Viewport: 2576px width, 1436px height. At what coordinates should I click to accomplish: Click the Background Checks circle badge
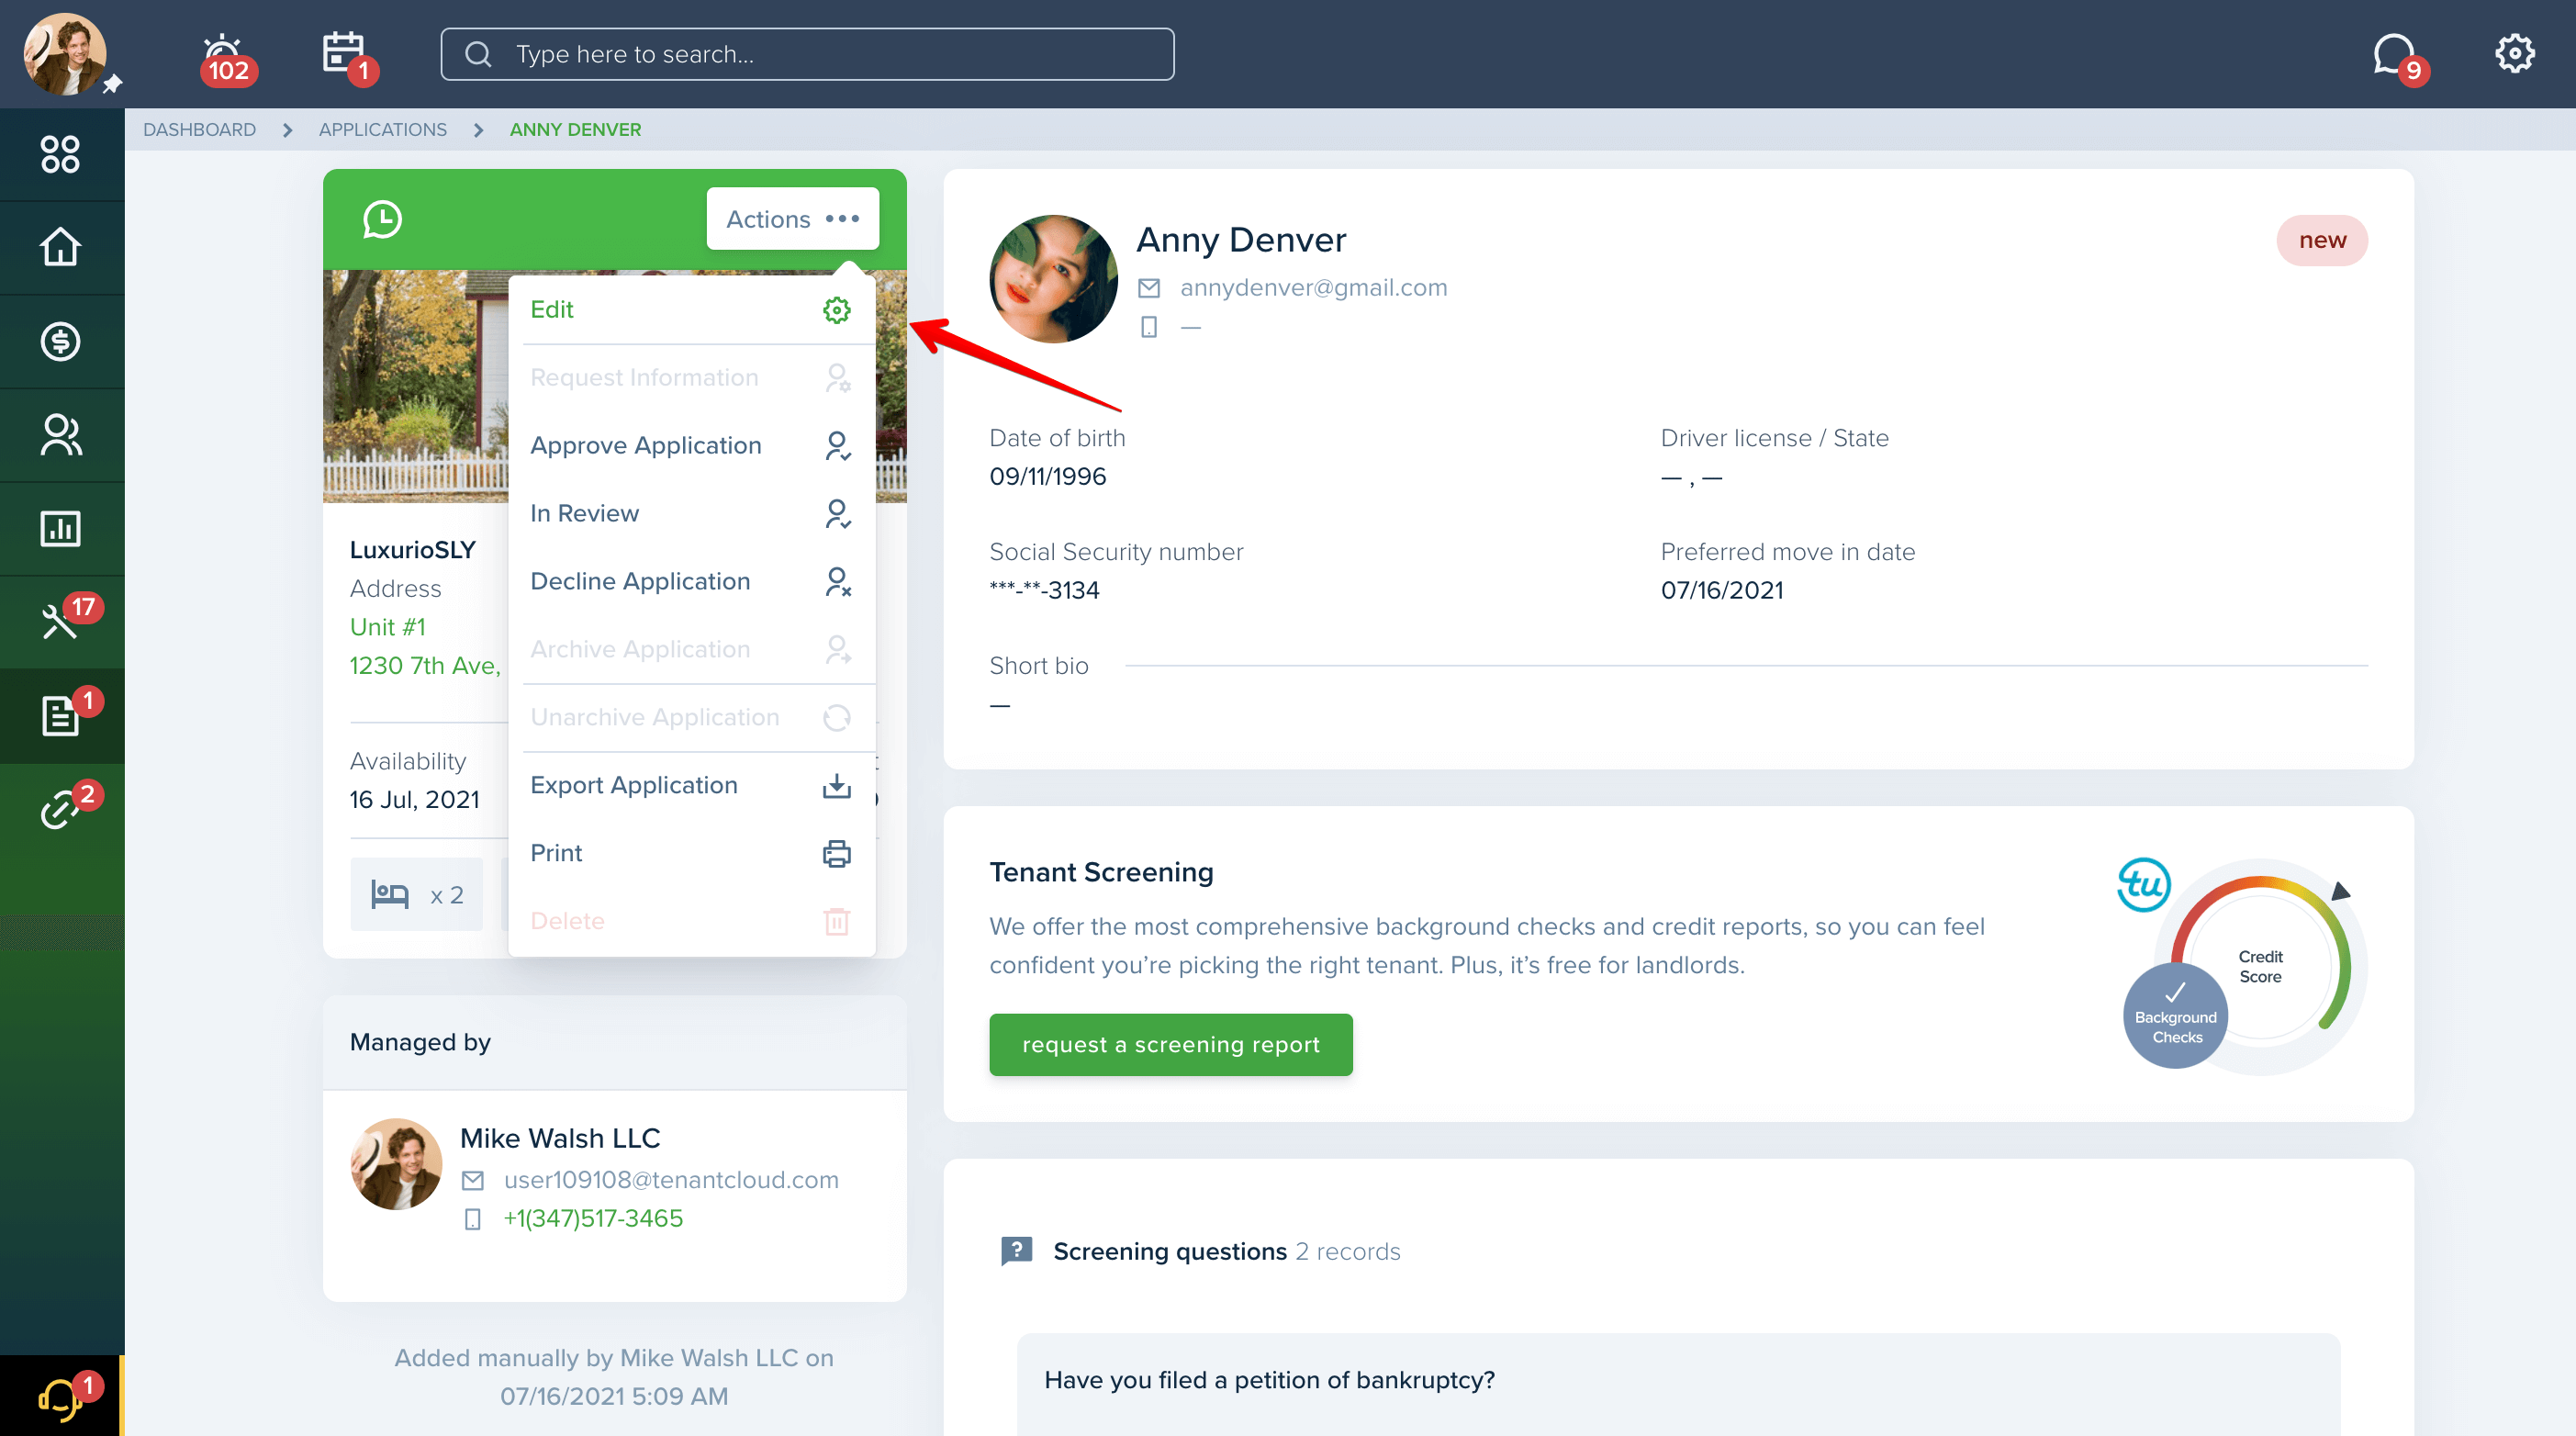tap(2175, 1016)
